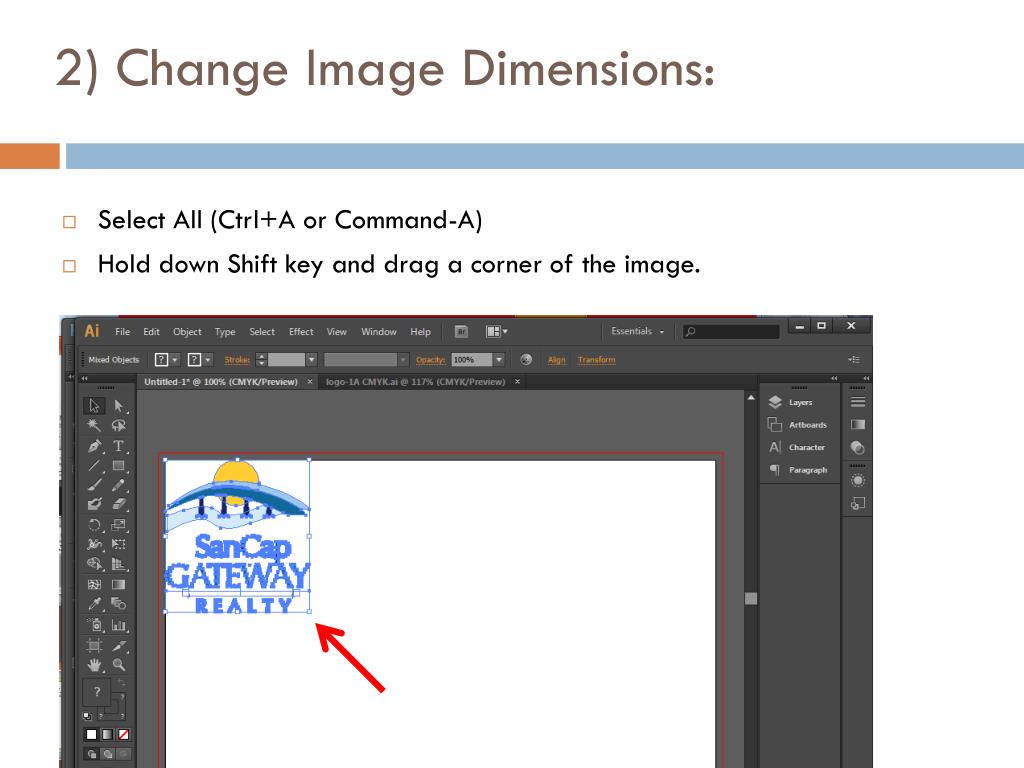Swap fill and stroke arrows
Image resolution: width=1024 pixels, height=768 pixels.
pyautogui.click(x=121, y=682)
